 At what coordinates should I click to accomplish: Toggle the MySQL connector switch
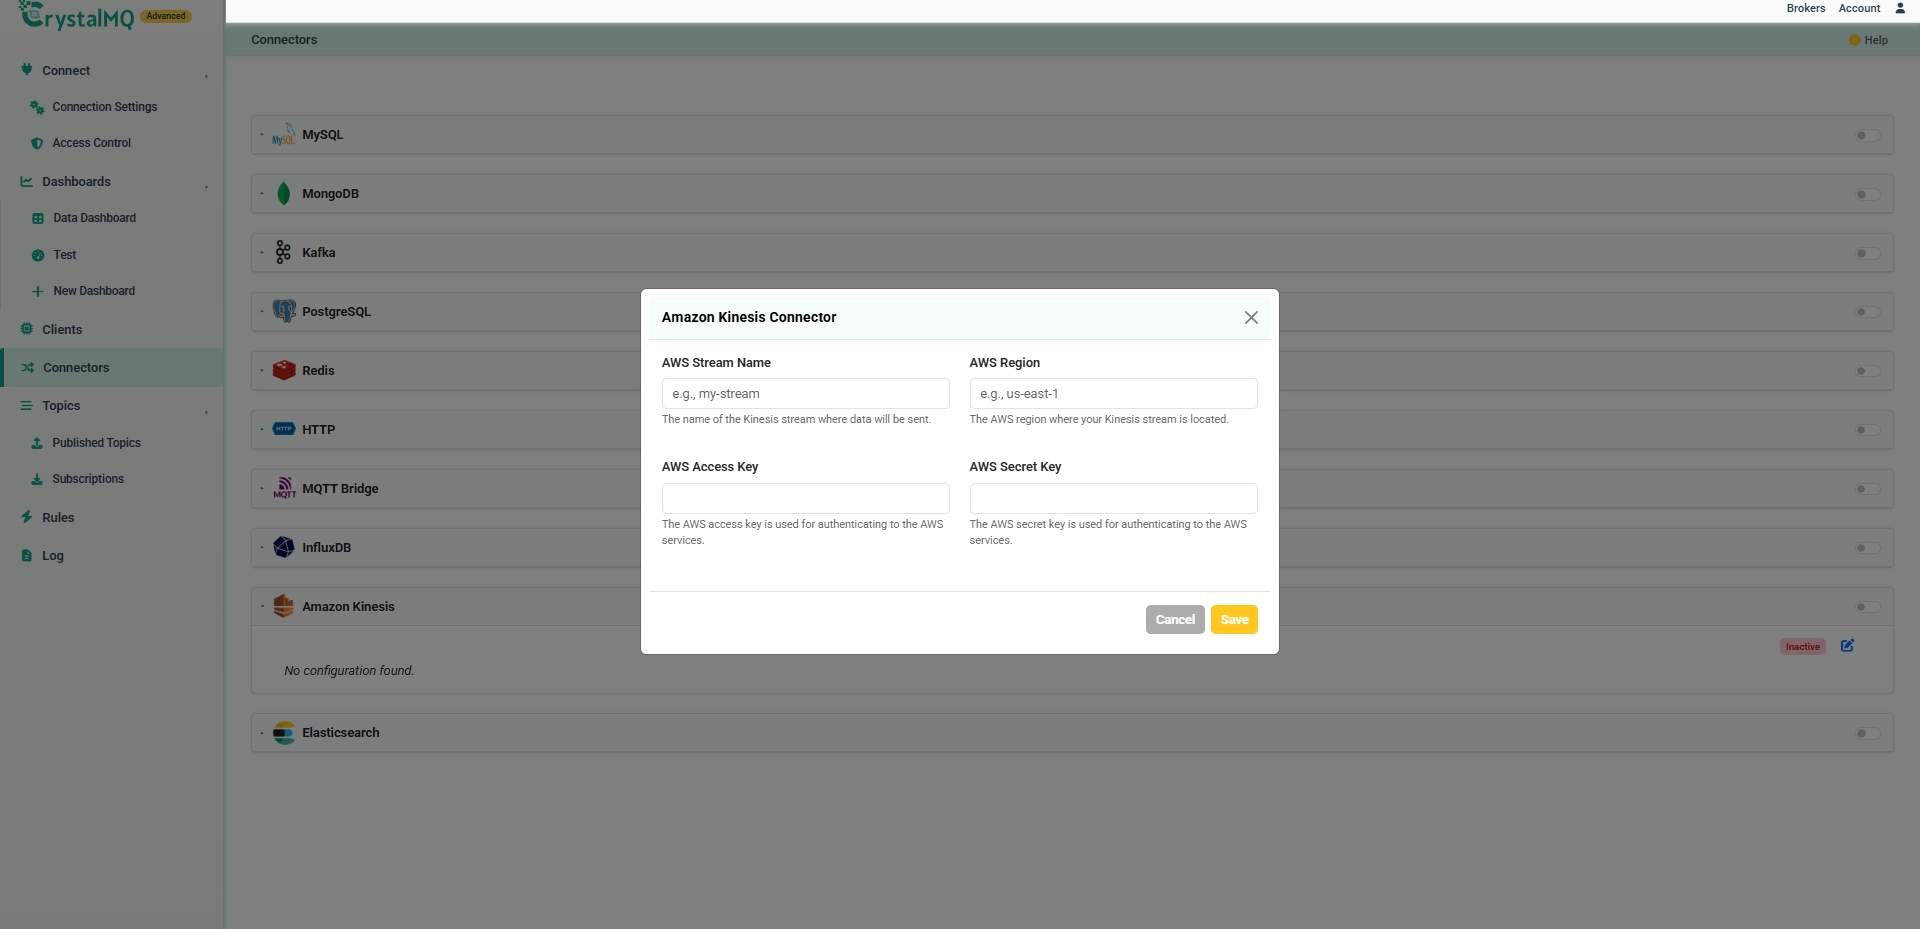[x=1867, y=135]
